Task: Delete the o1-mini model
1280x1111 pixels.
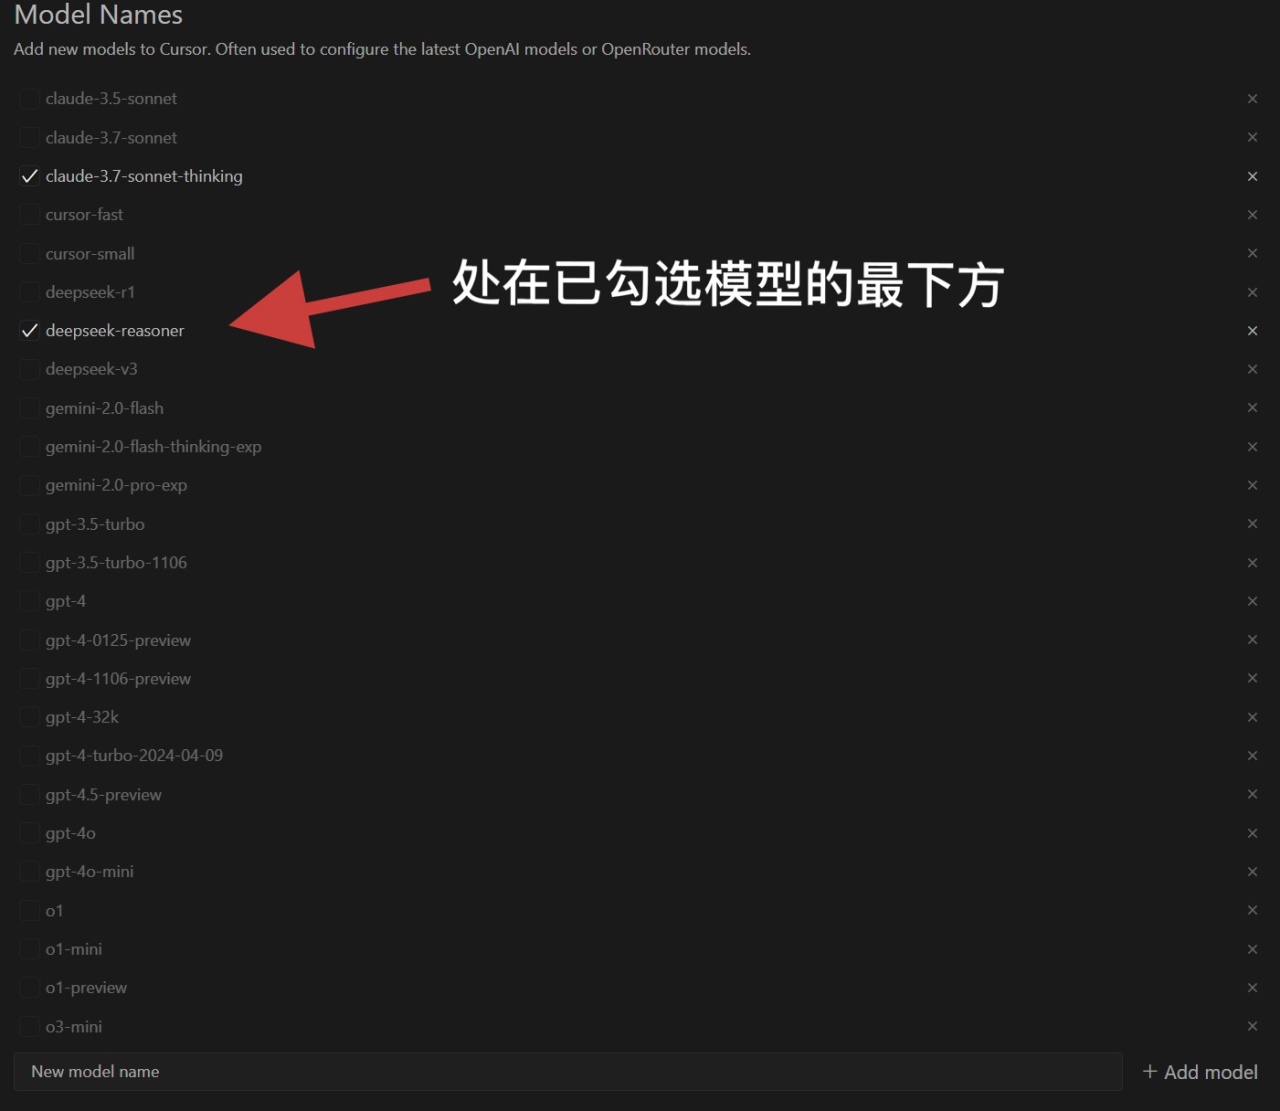Action: coord(1252,949)
